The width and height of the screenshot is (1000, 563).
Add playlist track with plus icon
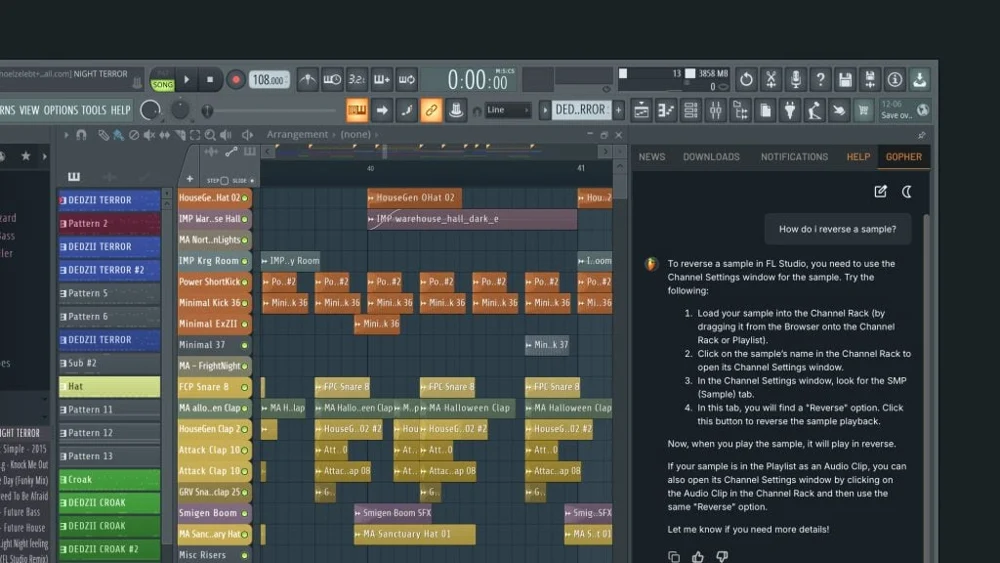[x=189, y=179]
